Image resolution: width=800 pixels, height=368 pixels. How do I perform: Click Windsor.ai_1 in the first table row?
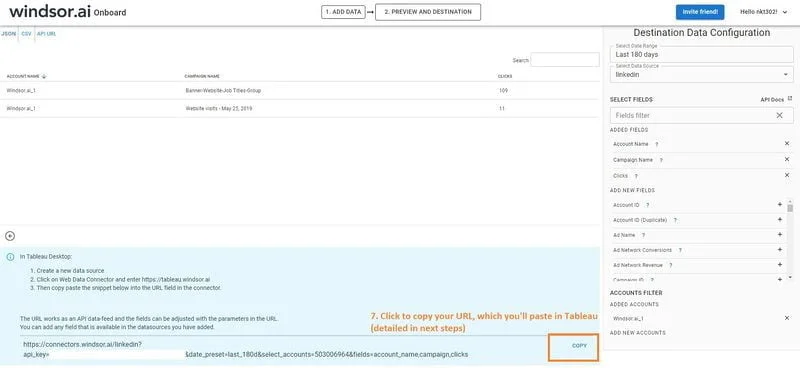click(x=21, y=90)
